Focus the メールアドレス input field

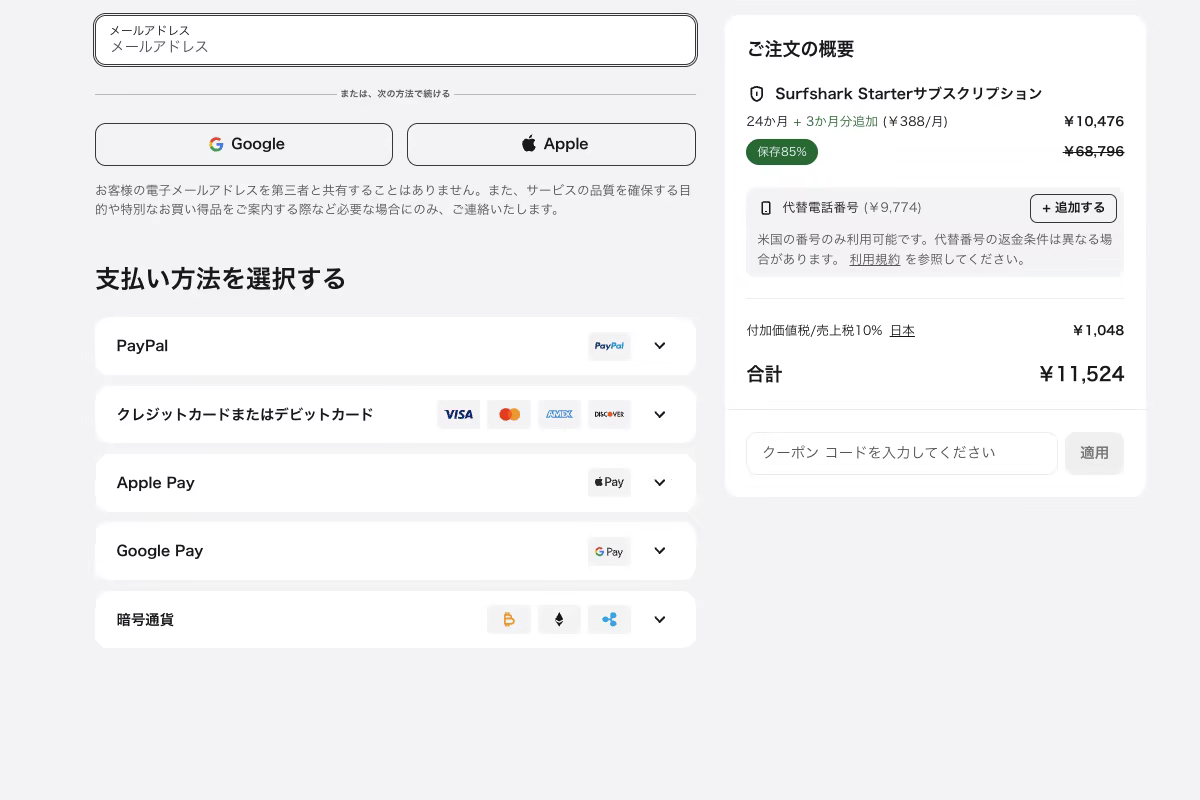[395, 40]
